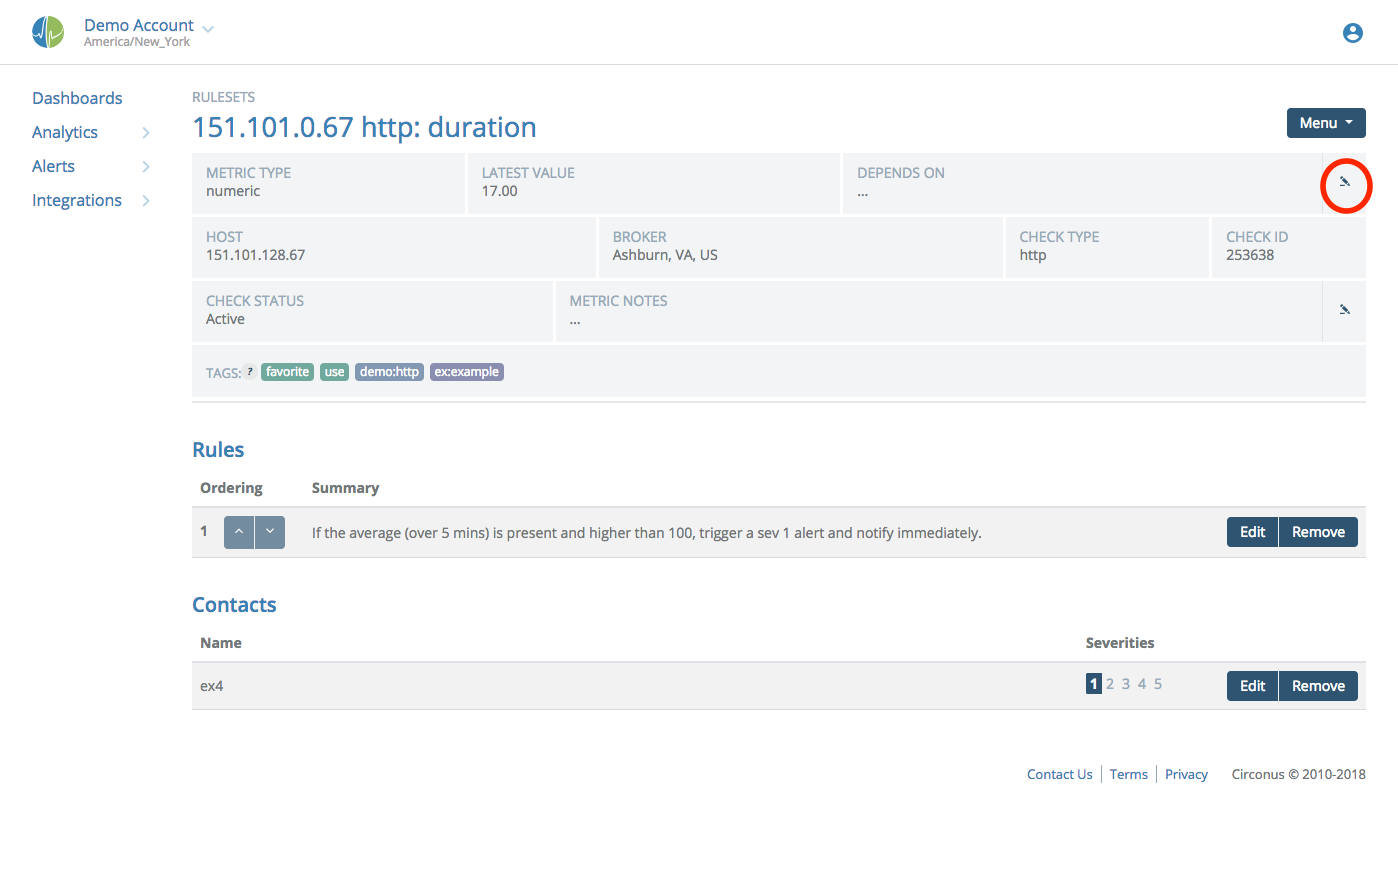The height and width of the screenshot is (887, 1398).
Task: Open the Alerts navigation item
Action: 53,165
